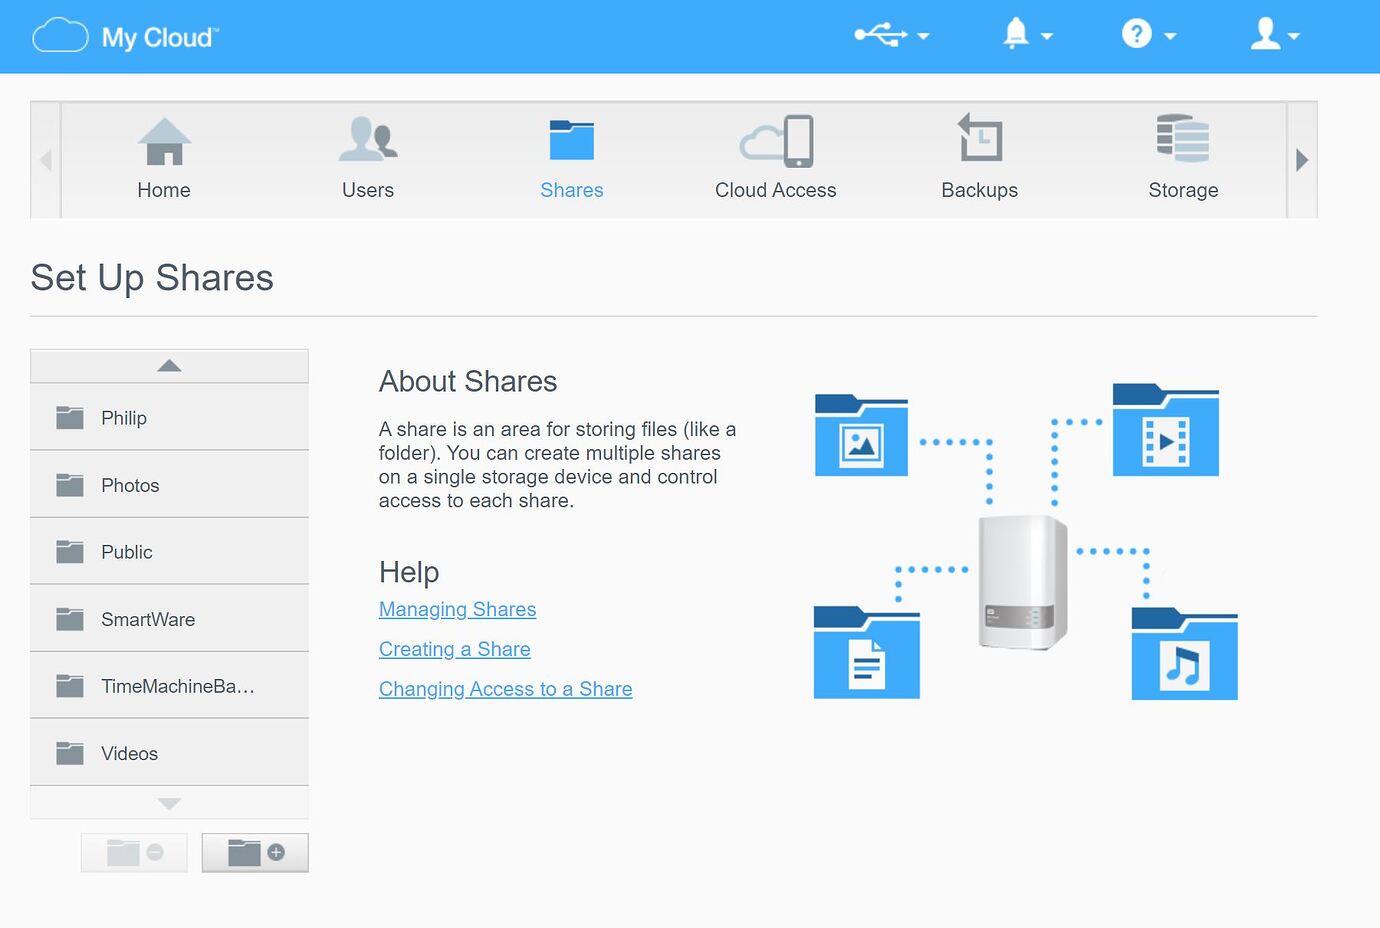
Task: Click the add new share icon
Action: click(x=255, y=852)
